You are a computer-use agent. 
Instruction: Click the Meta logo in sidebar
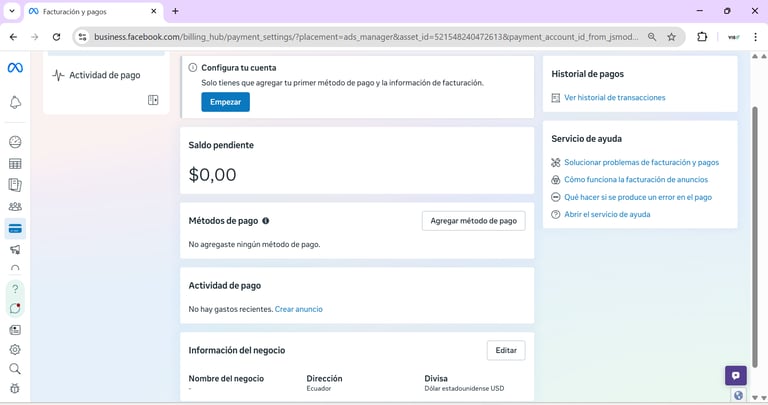click(15, 68)
